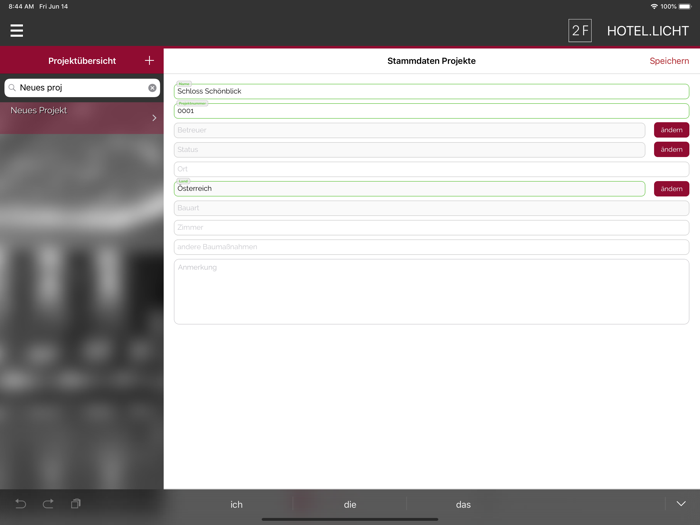Edit the project number field 0001
This screenshot has width=700, height=525.
(431, 111)
